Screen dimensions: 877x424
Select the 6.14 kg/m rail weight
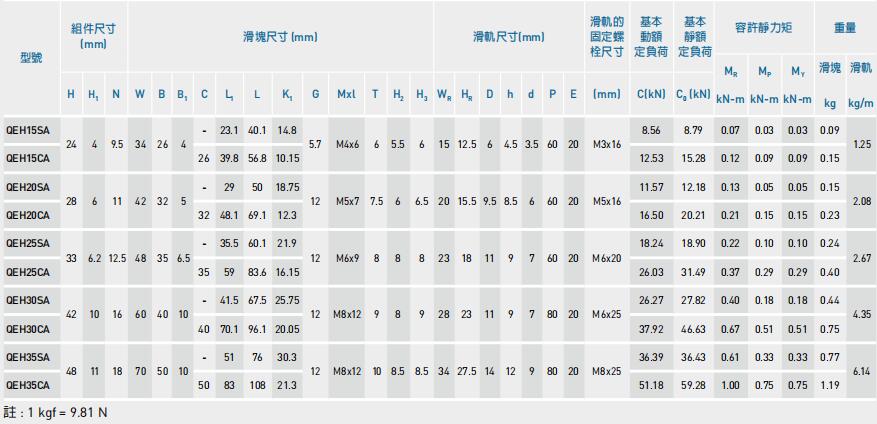860,370
